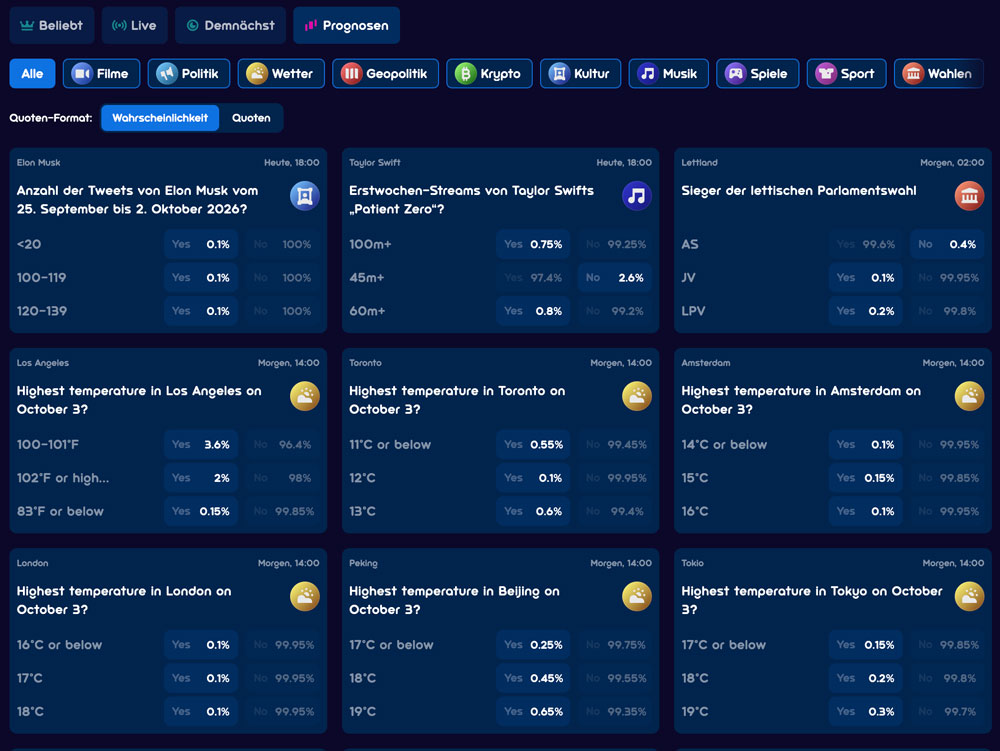
Task: Click the music note icon on Taylor Swift card
Action: point(636,196)
